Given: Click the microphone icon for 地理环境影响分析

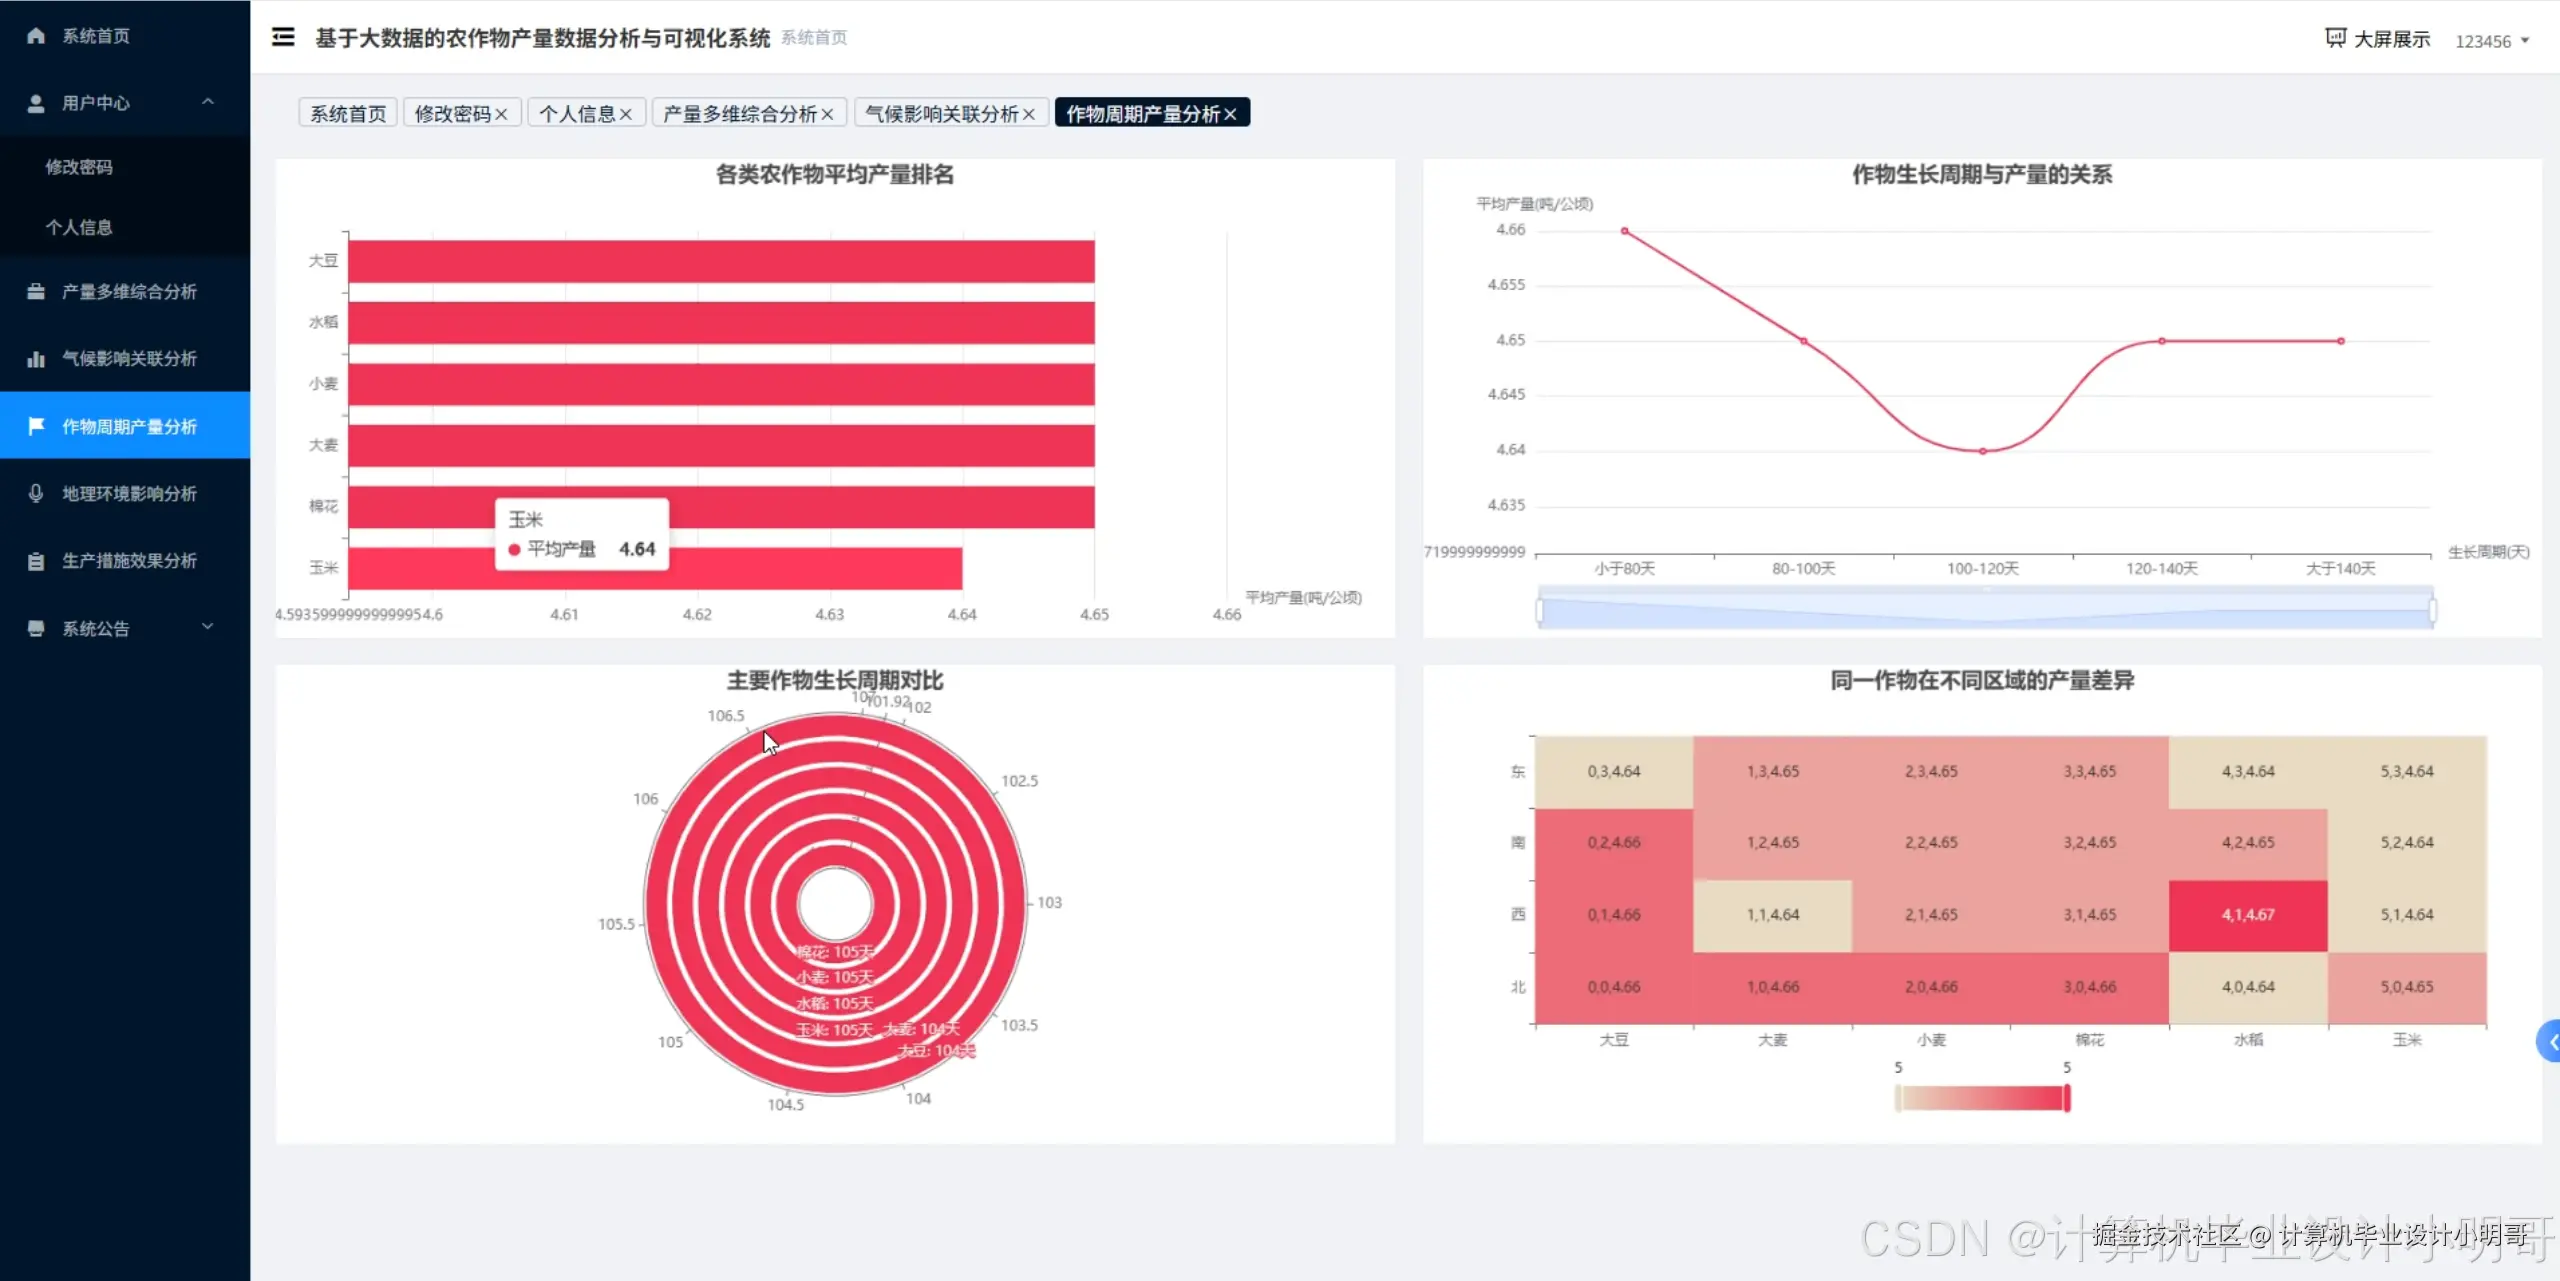Looking at the screenshot, I should click(x=35, y=493).
